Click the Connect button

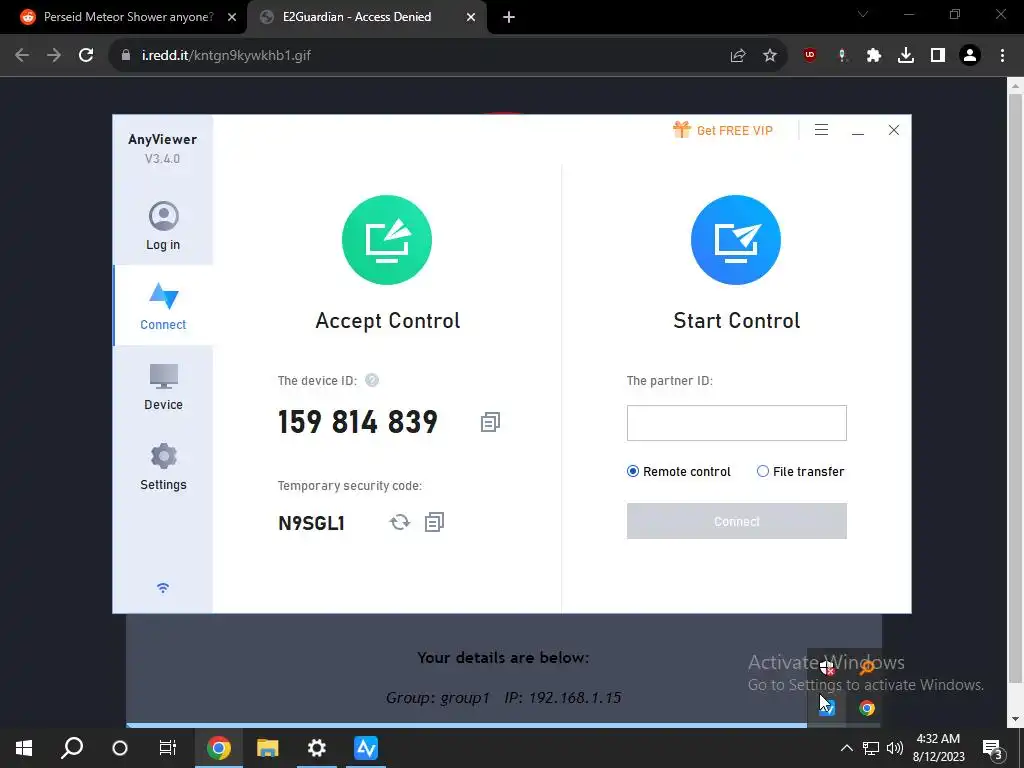point(737,521)
